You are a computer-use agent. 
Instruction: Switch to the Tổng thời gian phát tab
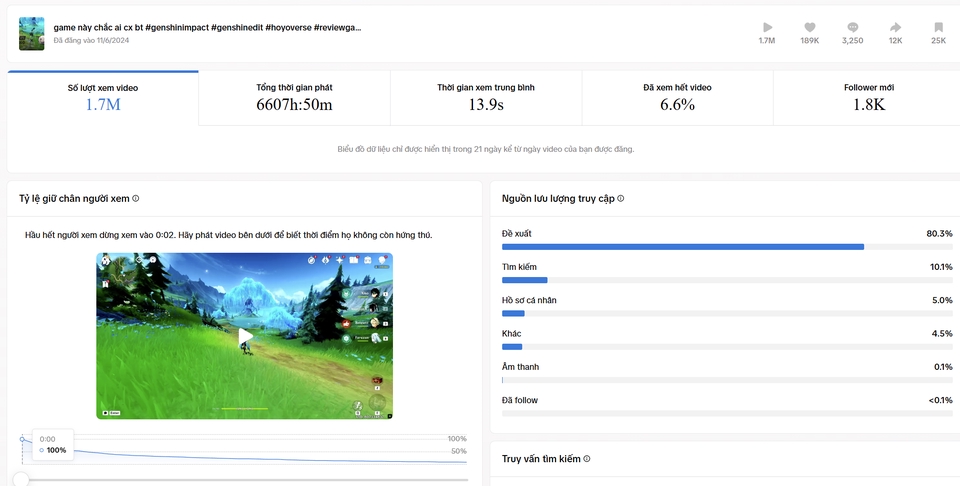(294, 98)
